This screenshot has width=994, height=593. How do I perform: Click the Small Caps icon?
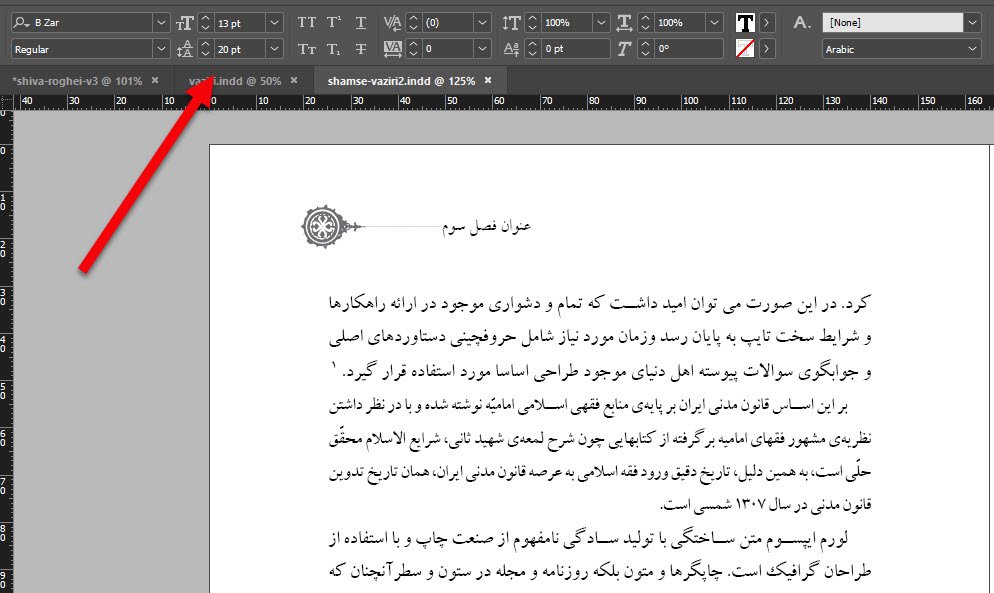(x=307, y=48)
